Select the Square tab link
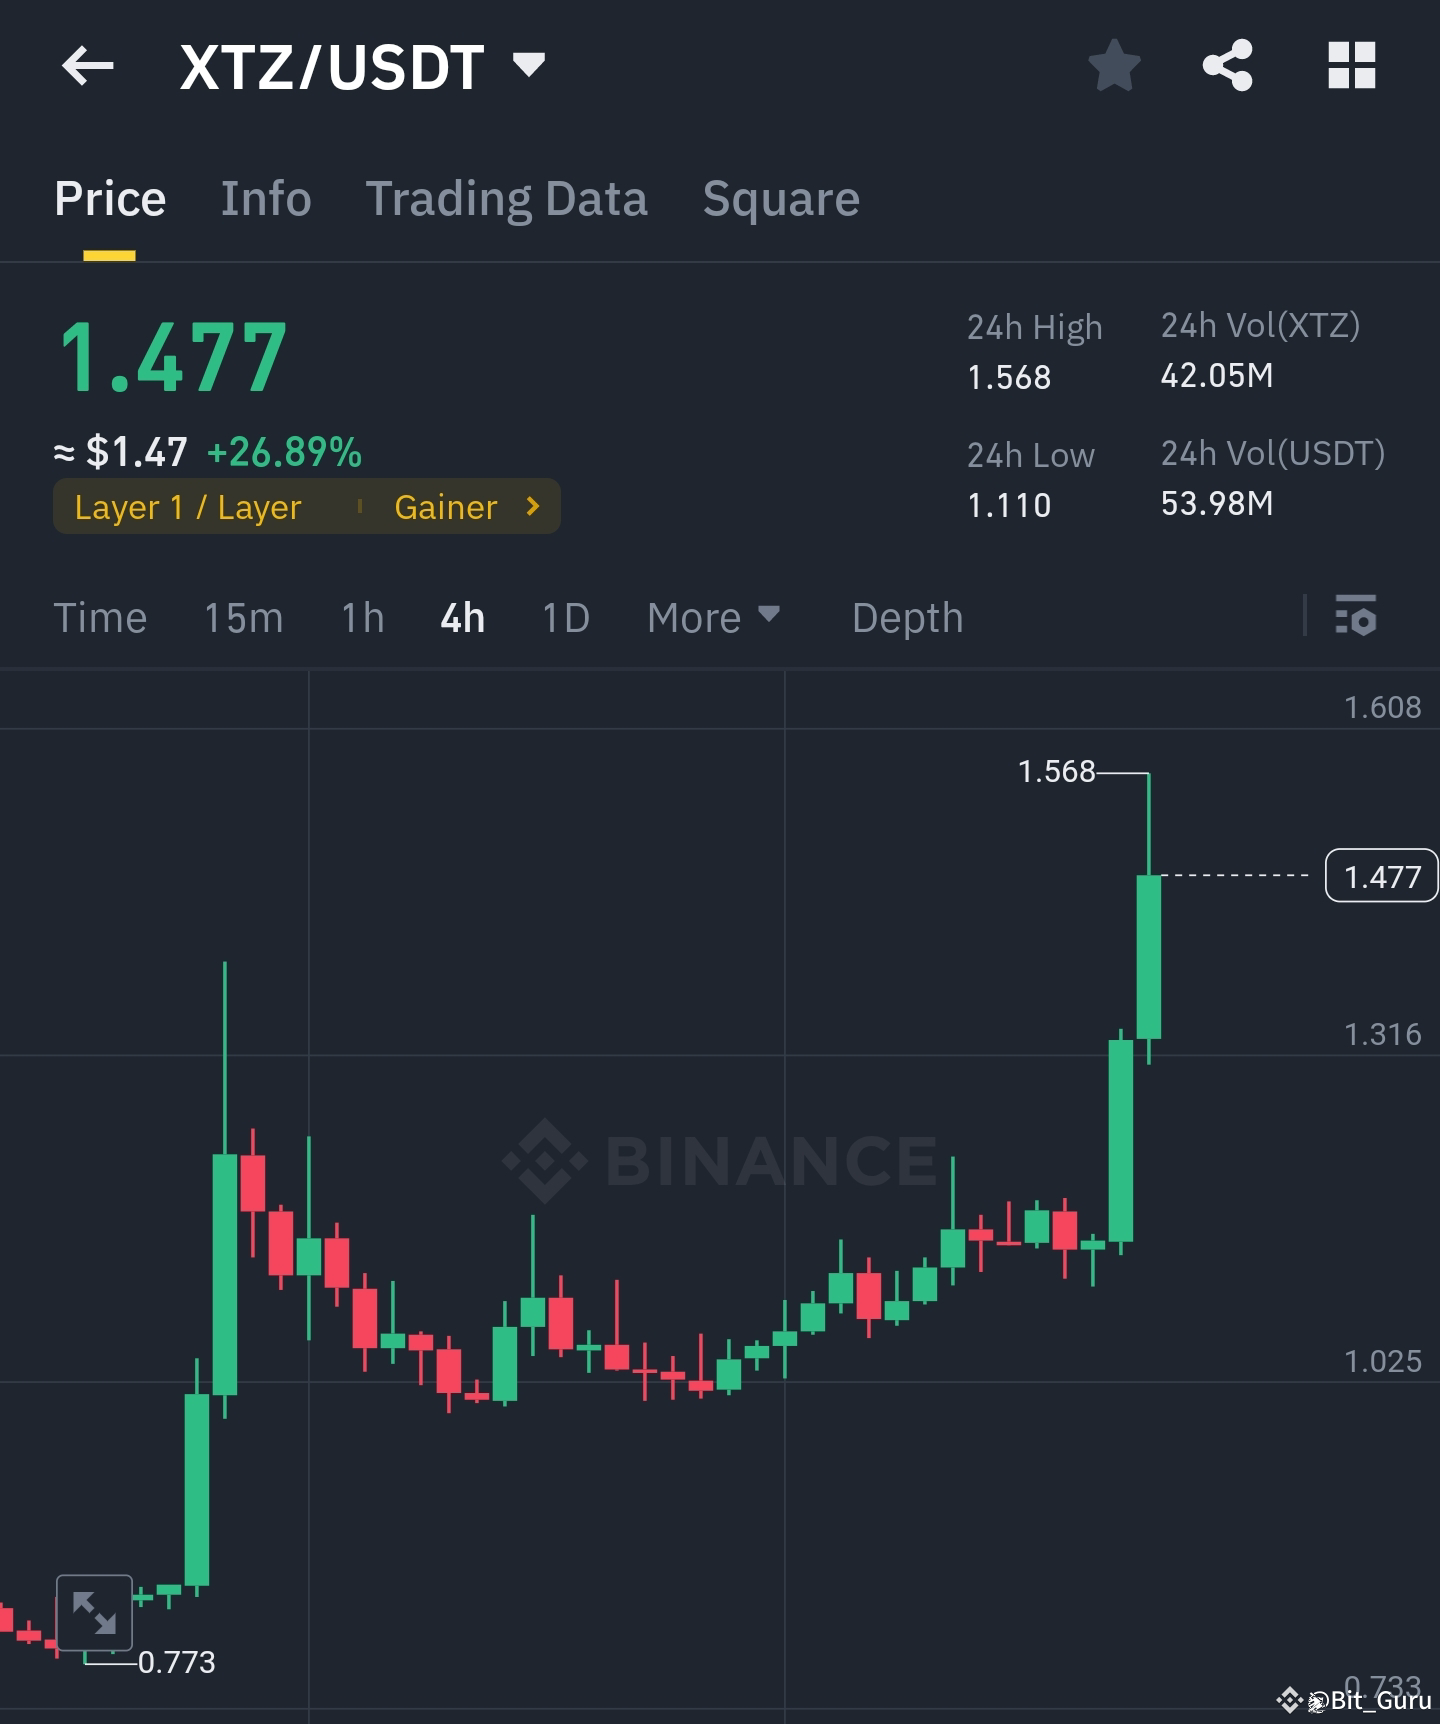This screenshot has height=1724, width=1440. pos(781,198)
